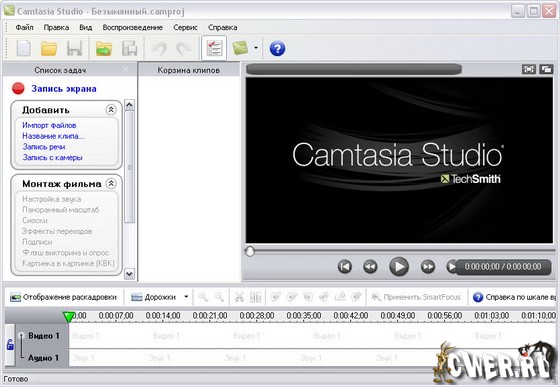Select the Видео 1 track label
This screenshot has width=560, height=387.
pyautogui.click(x=44, y=336)
